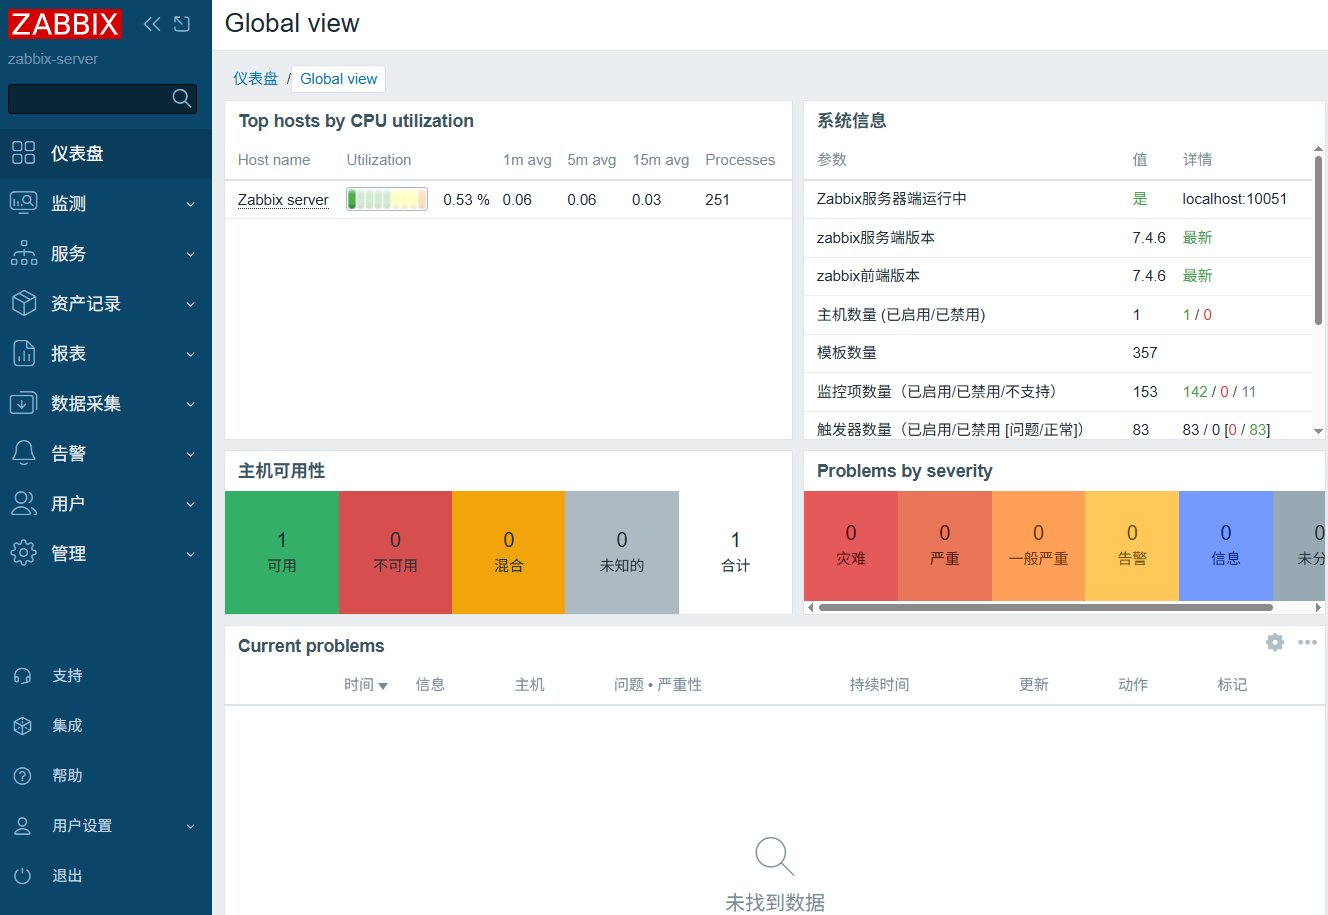The height and width of the screenshot is (915, 1328).
Task: Click the 系统信息 scroll up arrow
Action: [1318, 149]
